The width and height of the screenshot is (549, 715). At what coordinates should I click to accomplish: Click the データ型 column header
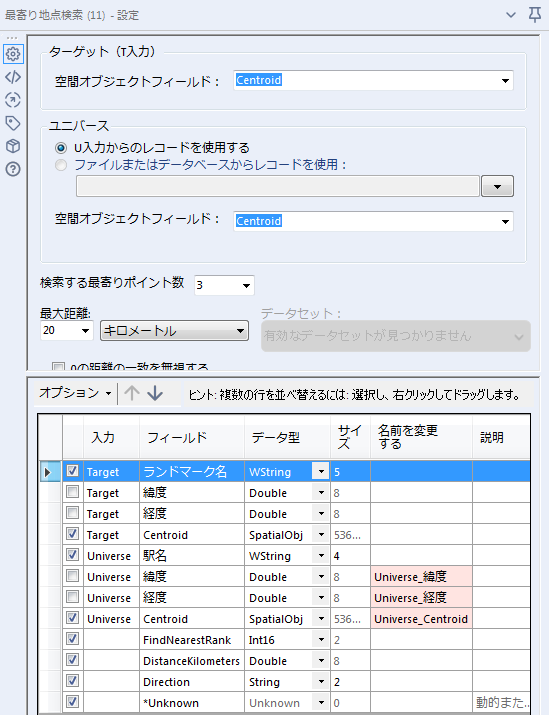click(x=287, y=436)
